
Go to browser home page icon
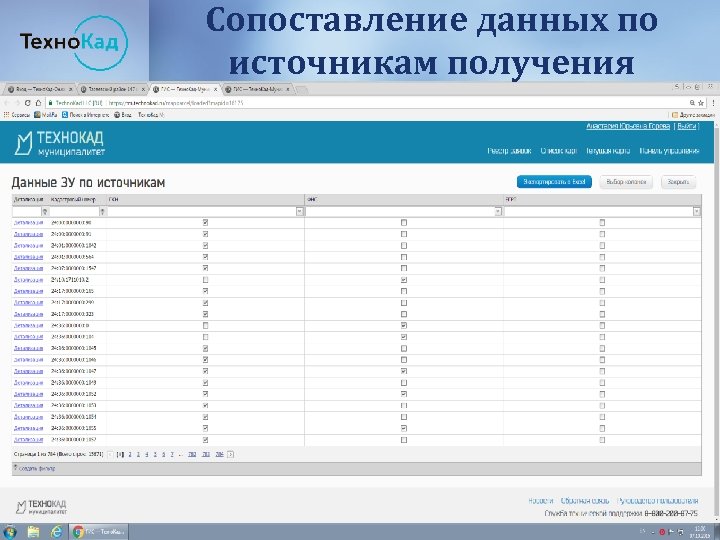(39, 103)
